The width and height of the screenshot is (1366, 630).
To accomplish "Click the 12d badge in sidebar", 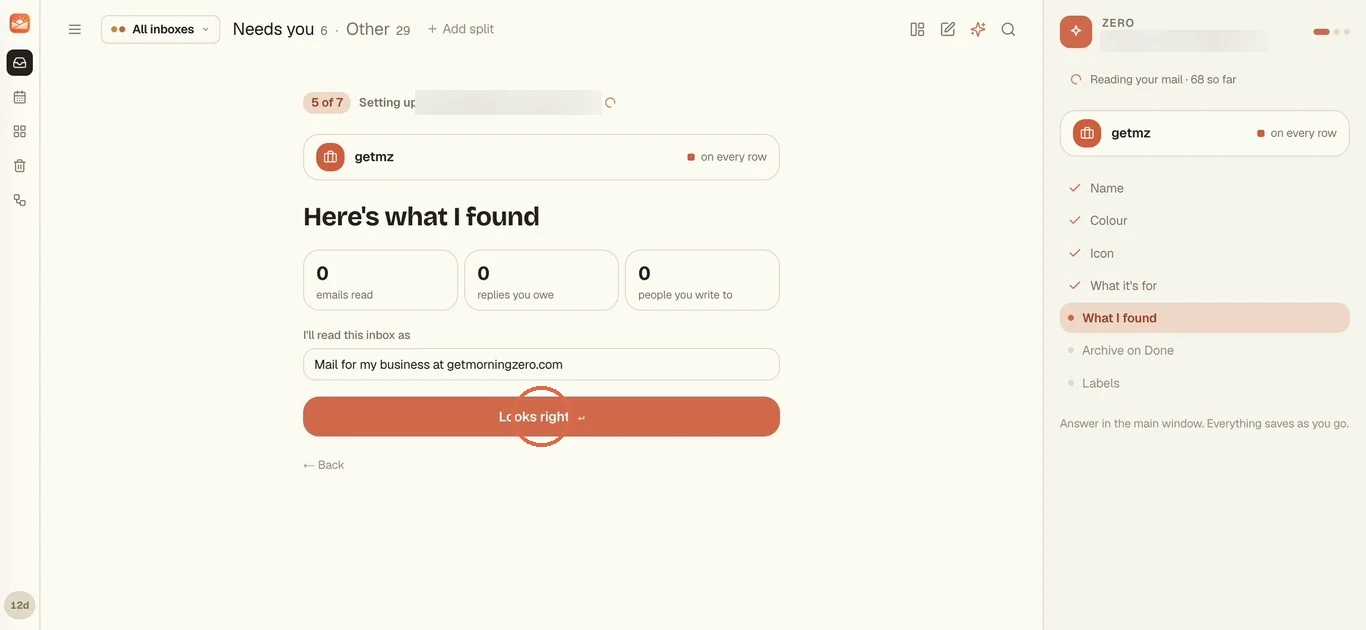I will (x=20, y=605).
